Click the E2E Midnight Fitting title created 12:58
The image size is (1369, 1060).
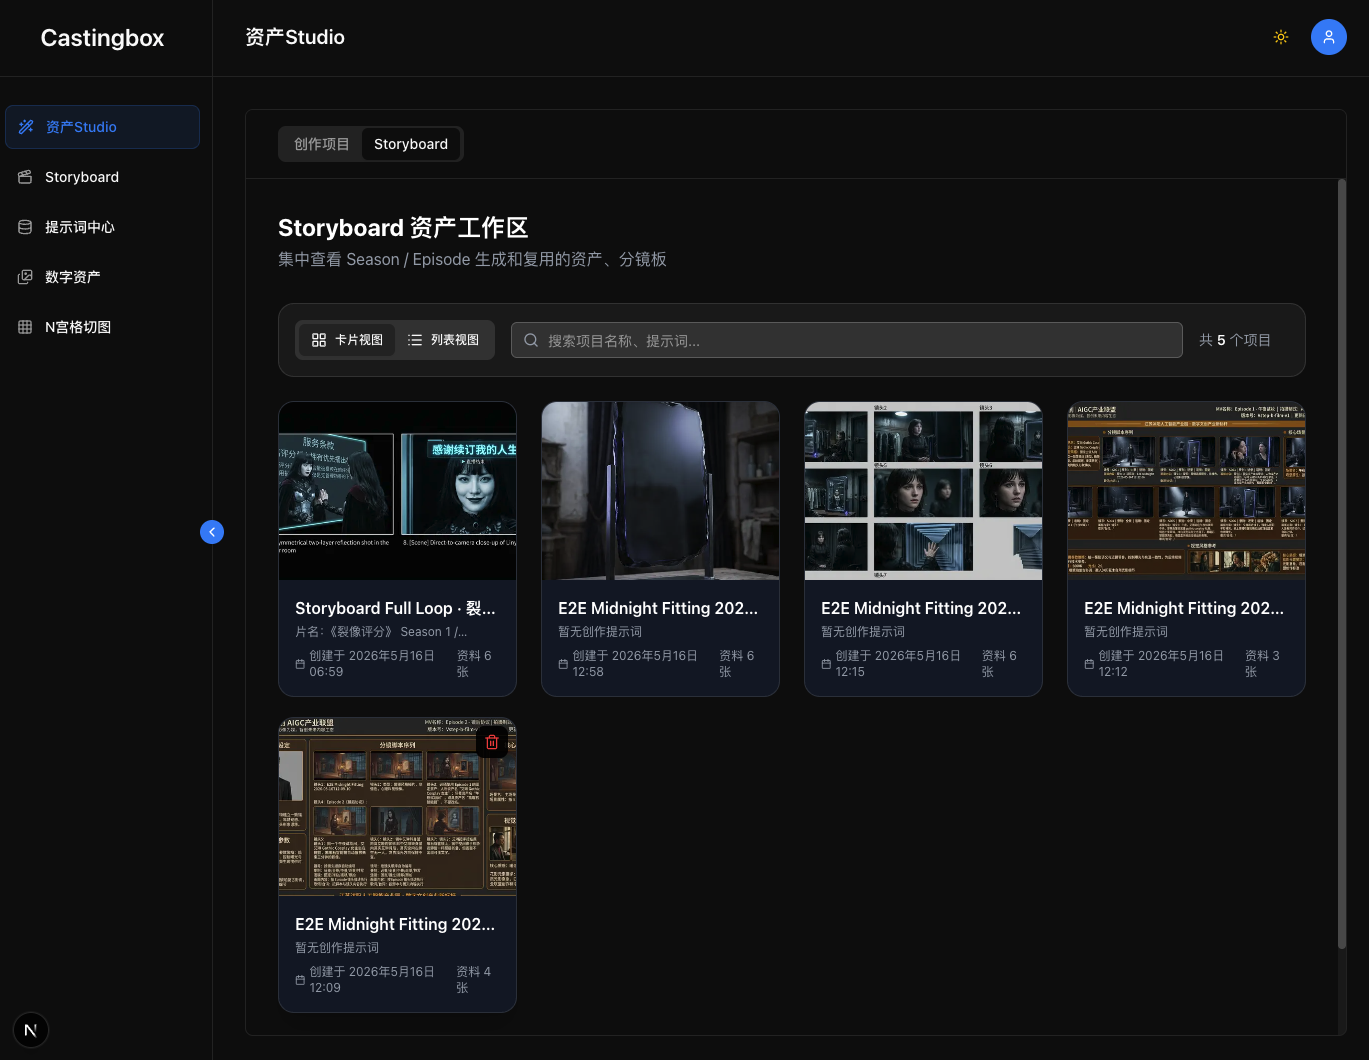point(658,608)
